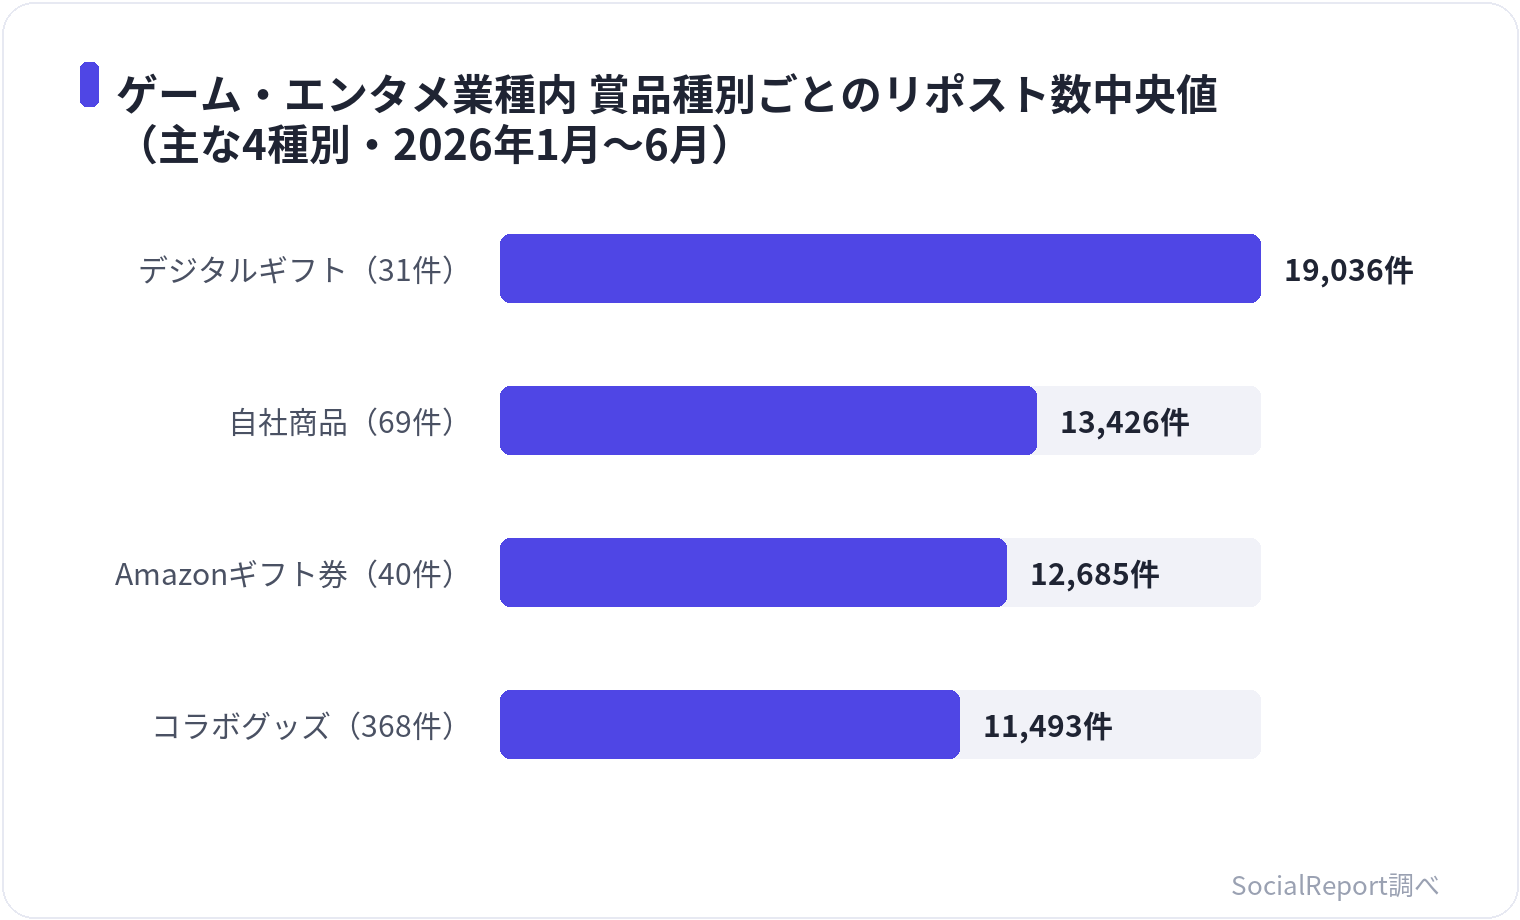
Task: Click the 自社商品 purple bar
Action: click(x=768, y=420)
